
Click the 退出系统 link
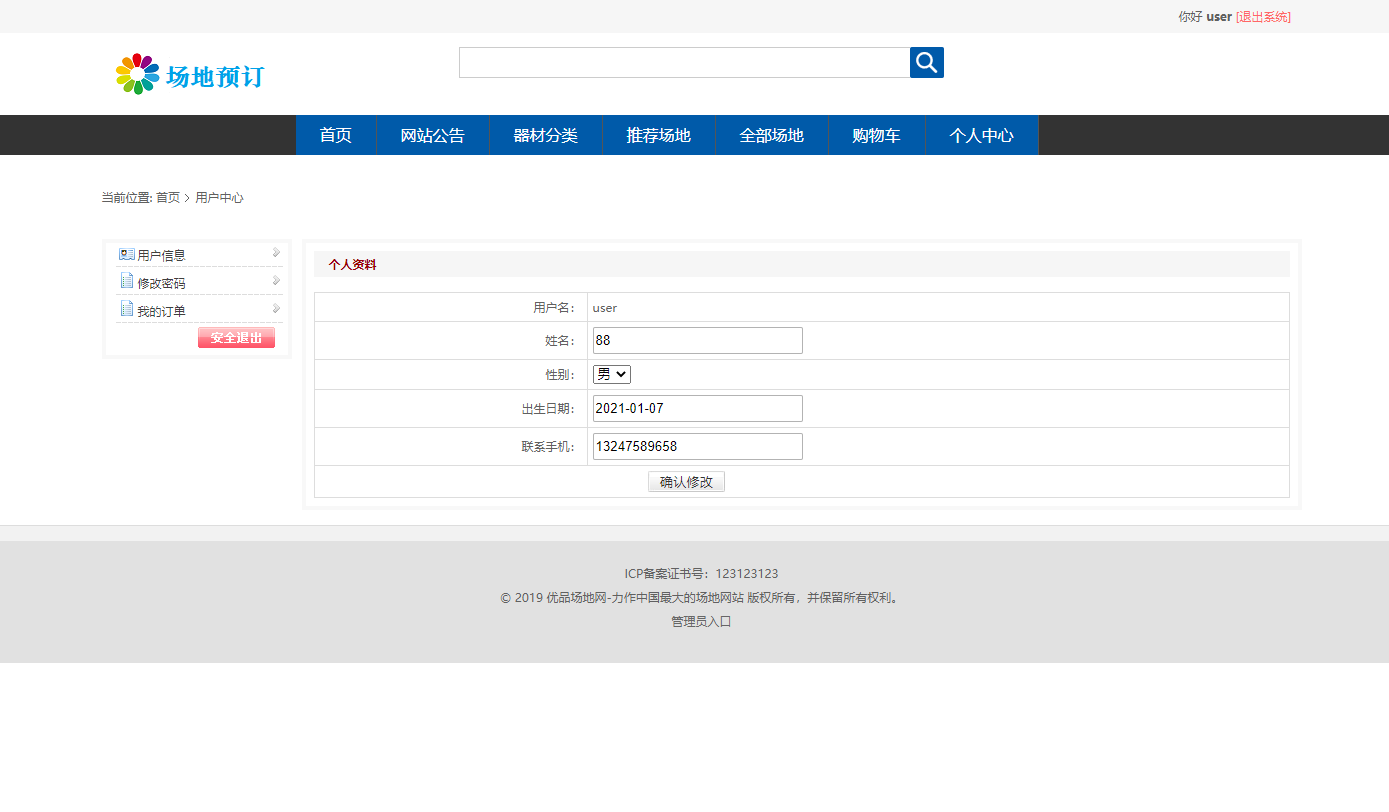[x=1263, y=16]
